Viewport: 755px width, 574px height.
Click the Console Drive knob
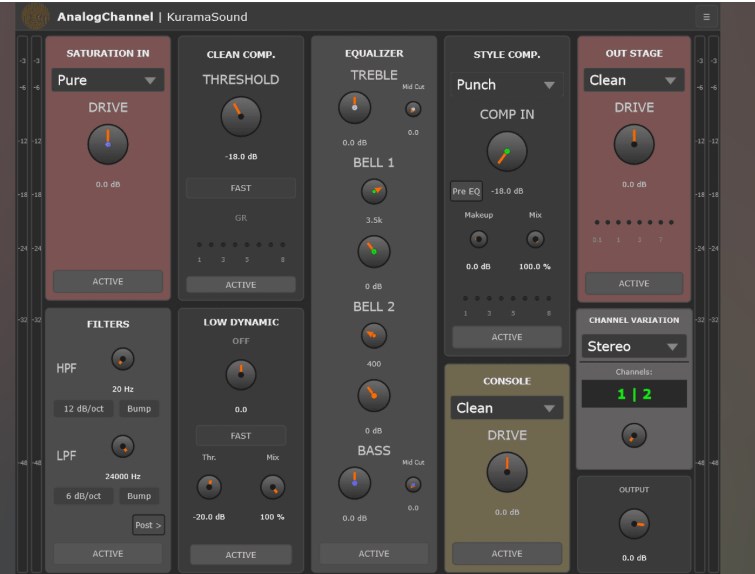pos(506,472)
